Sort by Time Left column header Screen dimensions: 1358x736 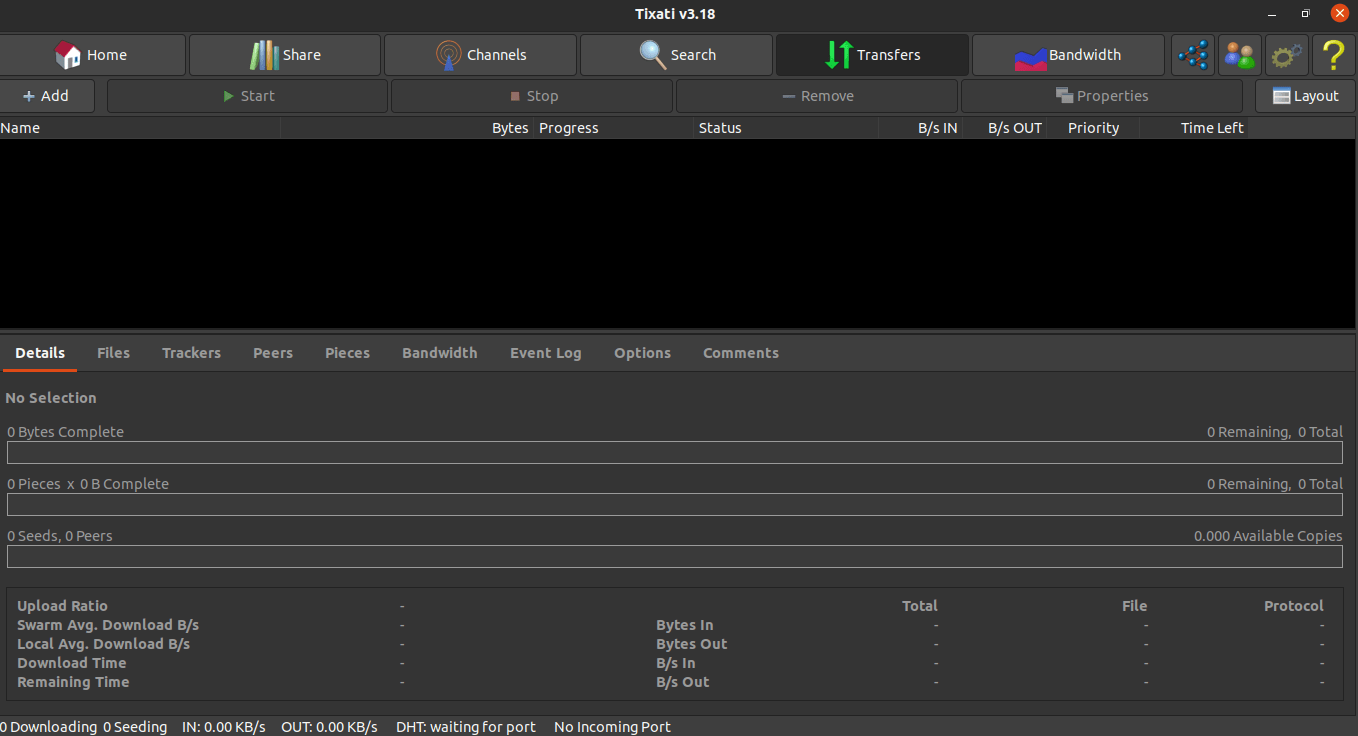[x=1194, y=128]
